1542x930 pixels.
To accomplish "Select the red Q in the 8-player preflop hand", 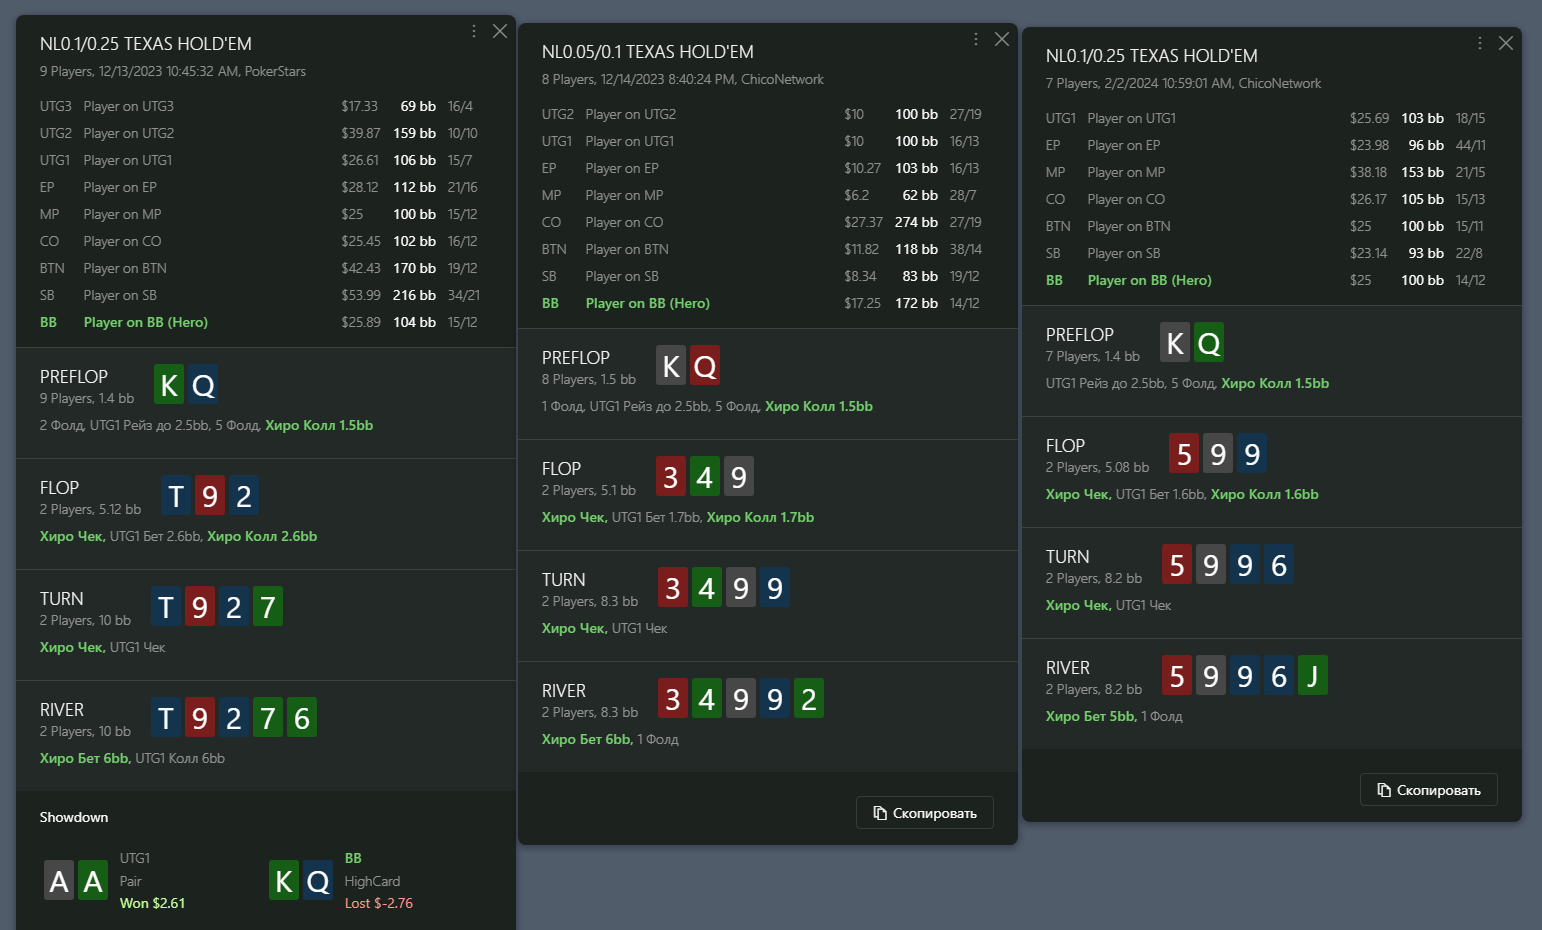I will click(705, 366).
